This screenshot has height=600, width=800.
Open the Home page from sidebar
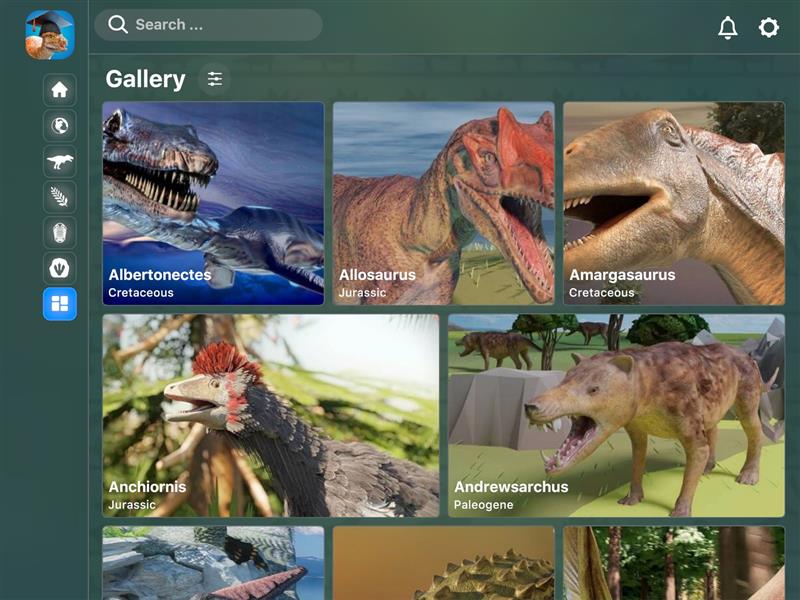[x=60, y=90]
